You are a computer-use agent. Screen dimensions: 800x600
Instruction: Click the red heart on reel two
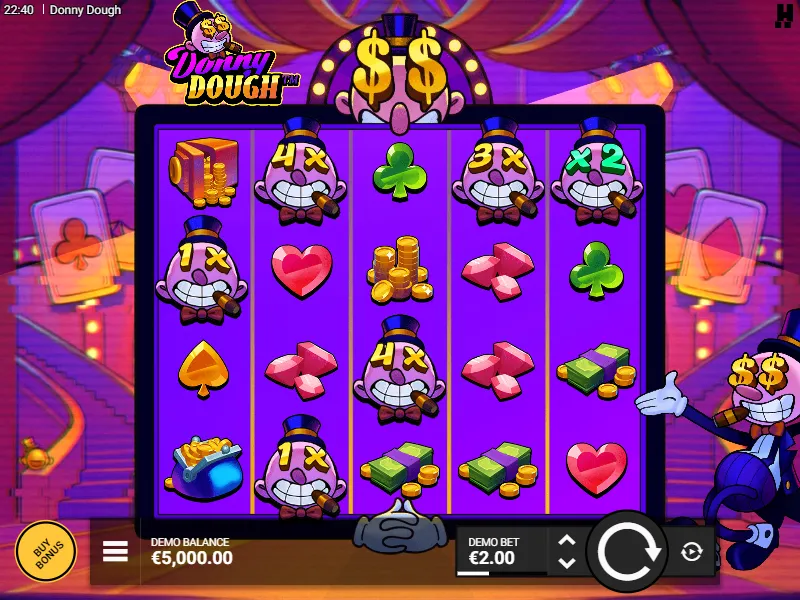pyautogui.click(x=302, y=270)
